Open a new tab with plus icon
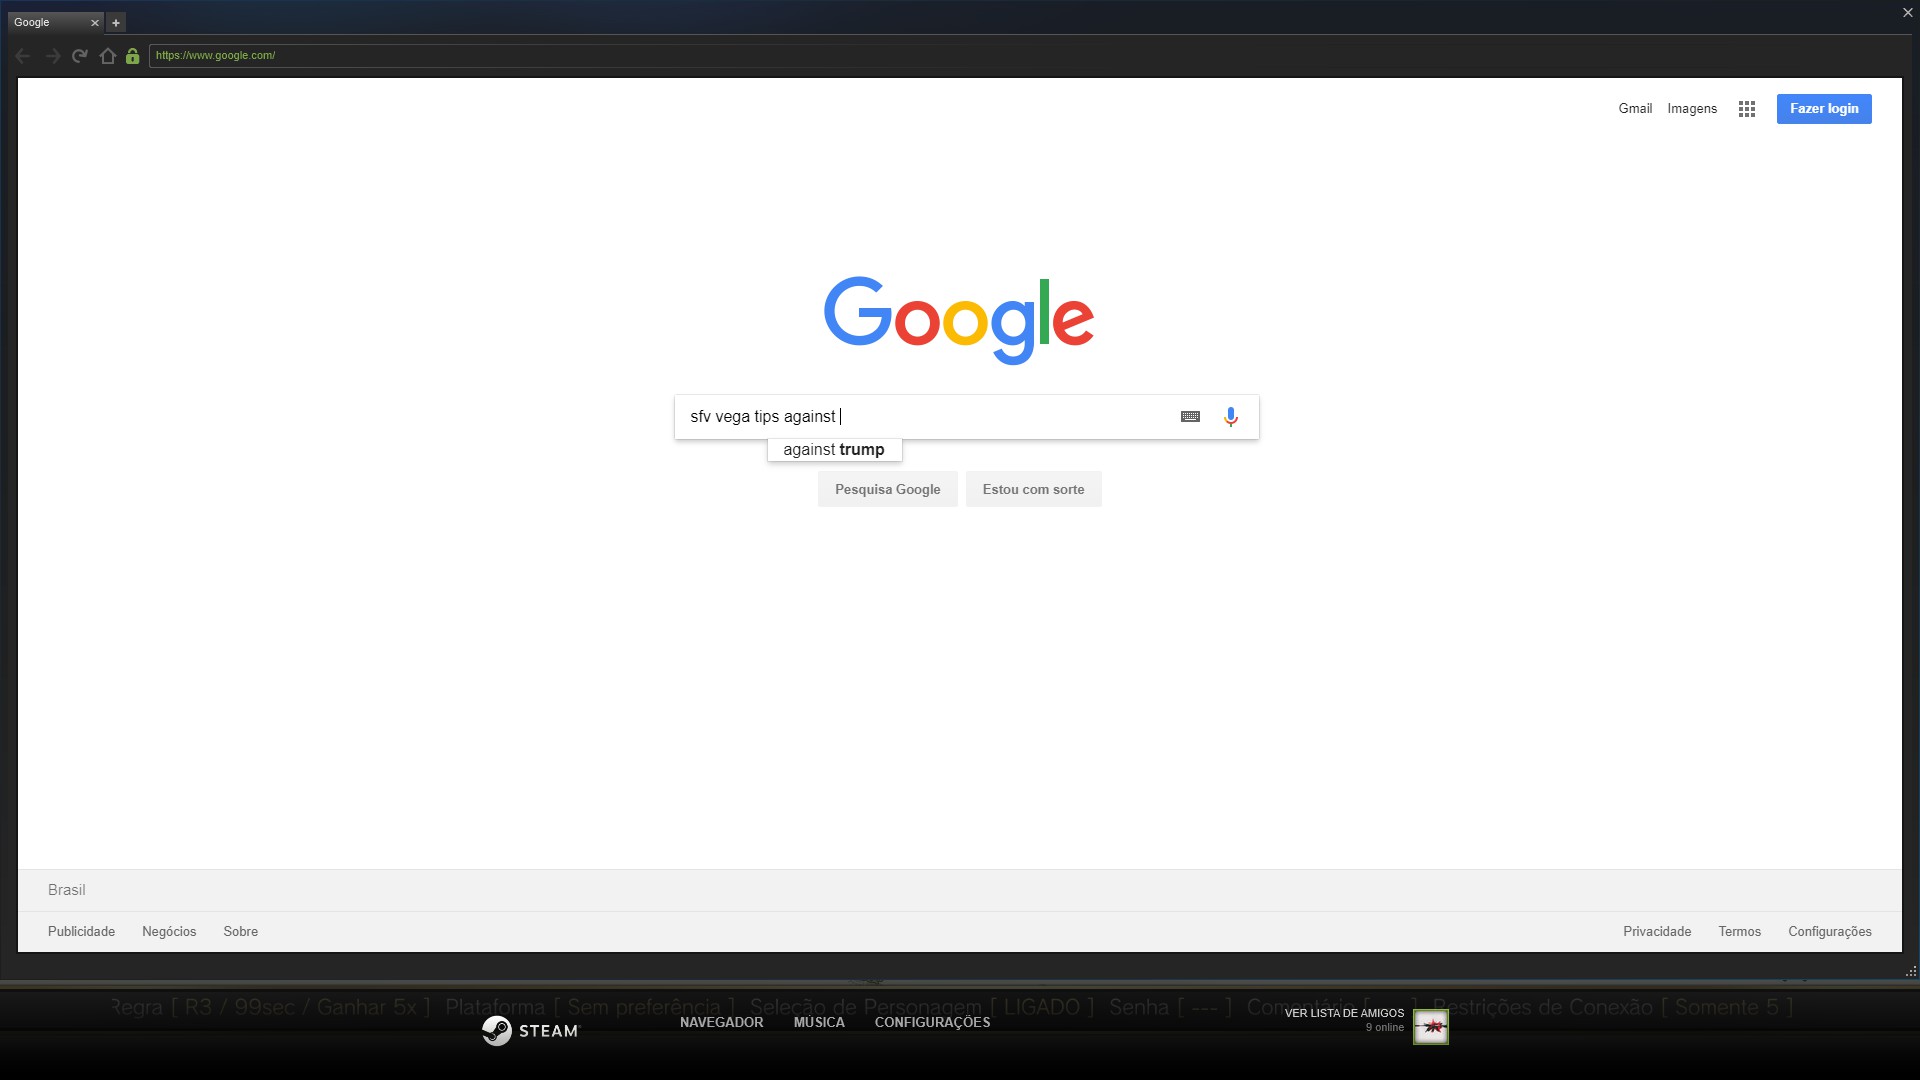Screen dimensions: 1920x1080 (x=116, y=23)
